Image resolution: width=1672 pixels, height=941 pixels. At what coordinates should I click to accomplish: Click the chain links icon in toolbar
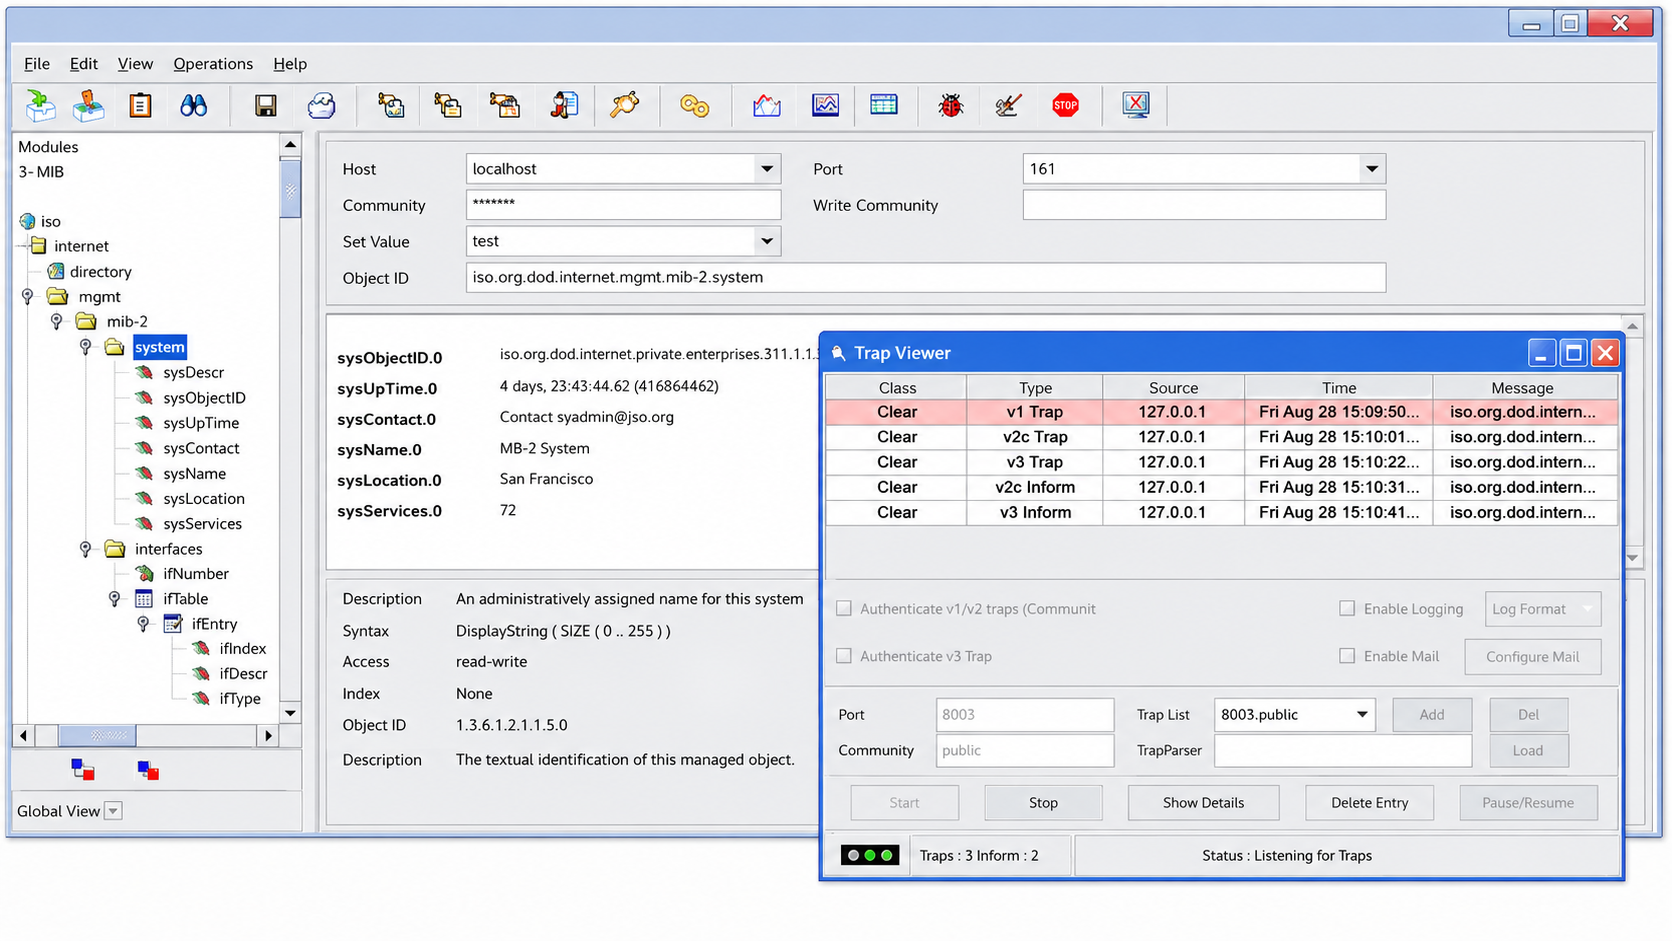pos(694,105)
